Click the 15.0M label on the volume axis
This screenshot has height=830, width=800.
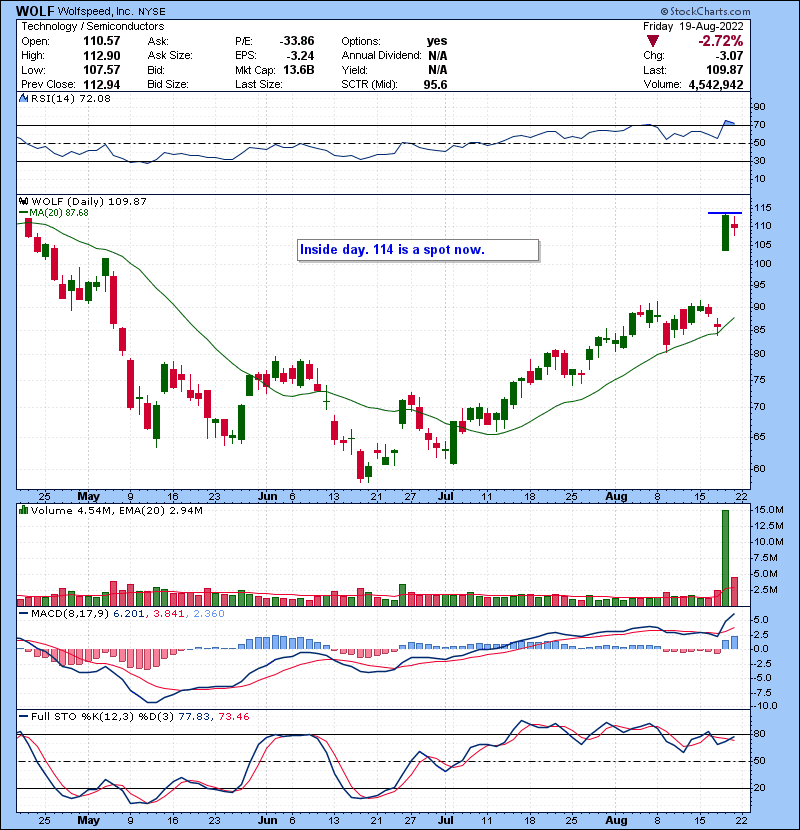(x=769, y=510)
